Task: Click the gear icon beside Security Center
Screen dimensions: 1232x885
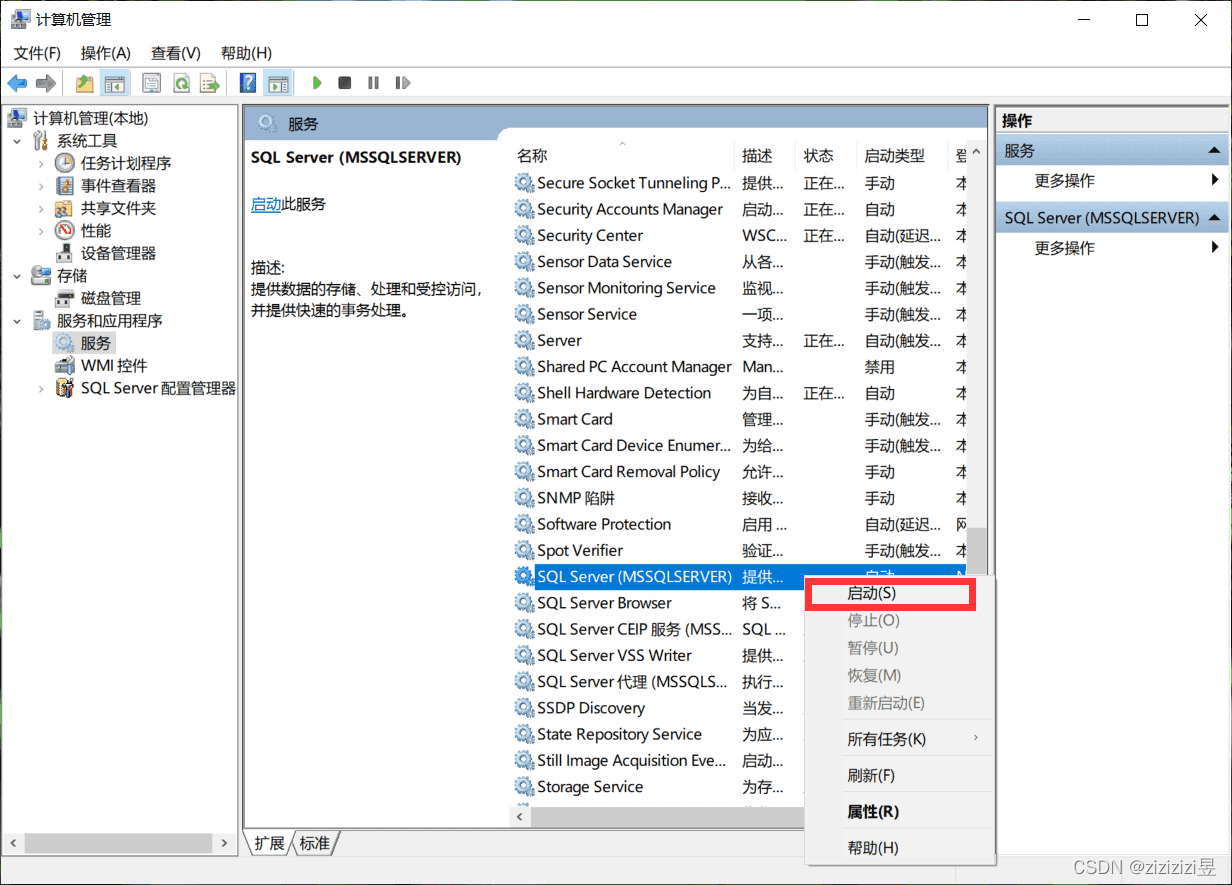Action: tap(524, 236)
